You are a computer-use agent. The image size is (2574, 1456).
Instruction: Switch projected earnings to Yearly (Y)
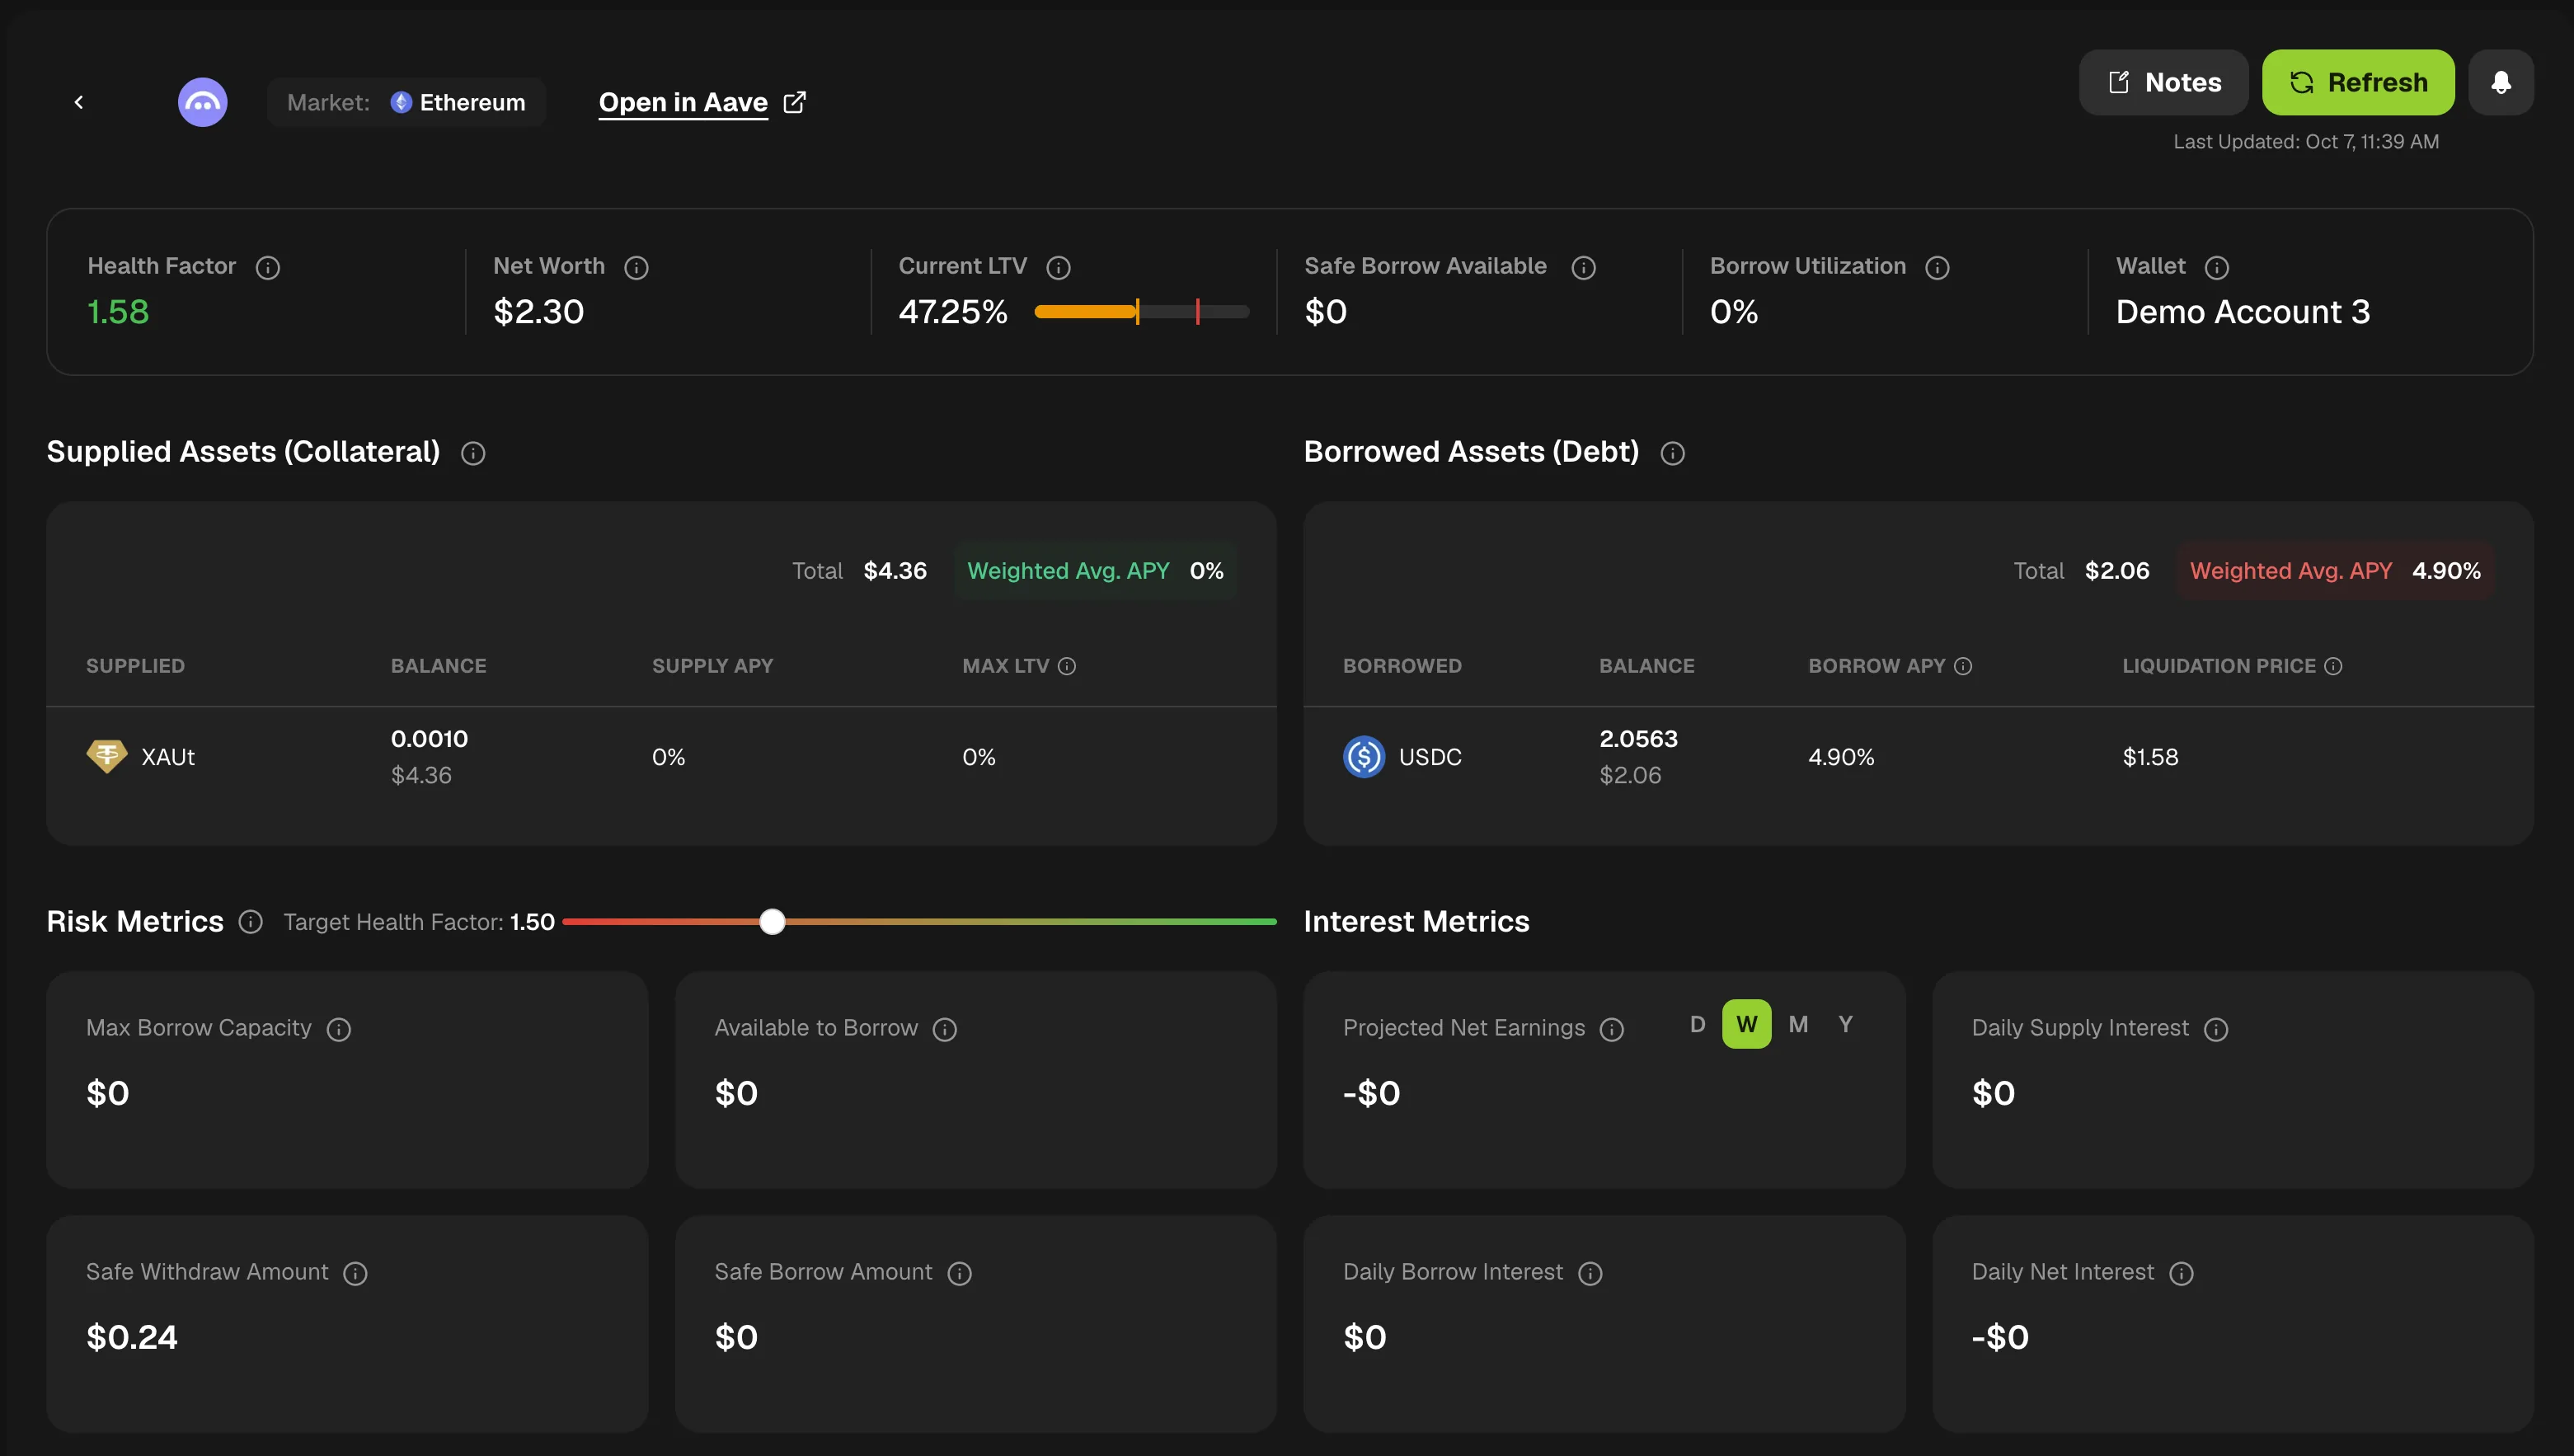click(1845, 1024)
